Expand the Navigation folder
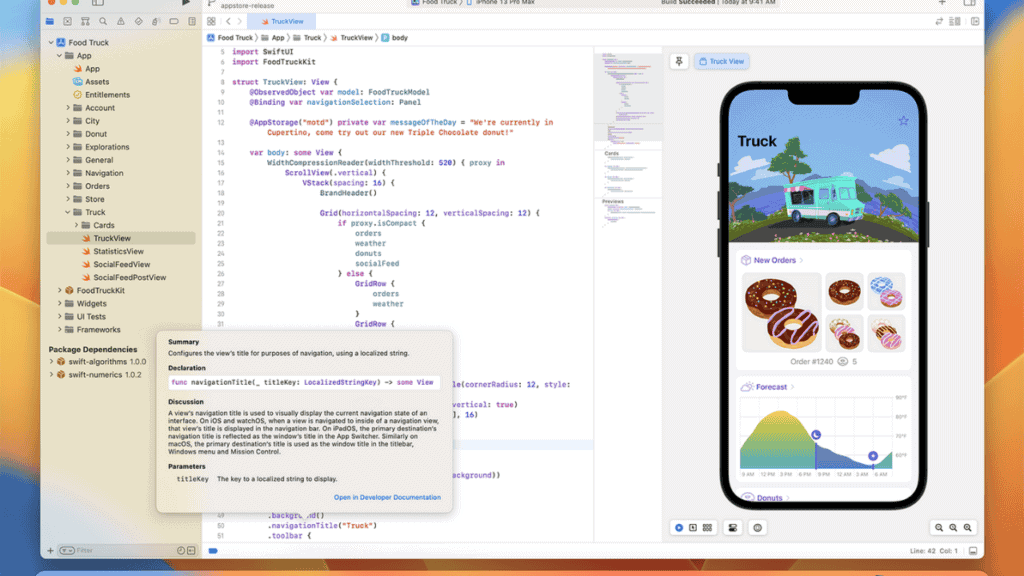Screen dimensions: 1024x576 (68, 173)
